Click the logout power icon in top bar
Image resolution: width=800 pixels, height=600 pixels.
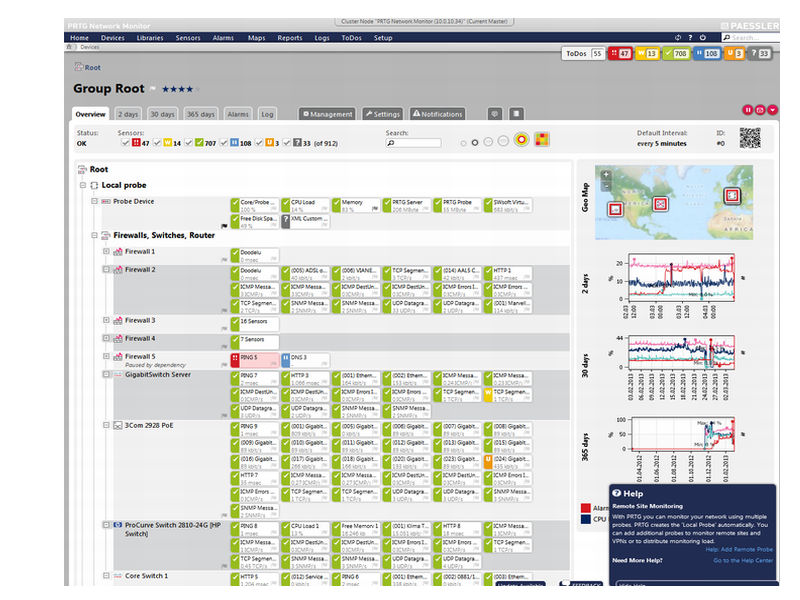pyautogui.click(x=703, y=38)
